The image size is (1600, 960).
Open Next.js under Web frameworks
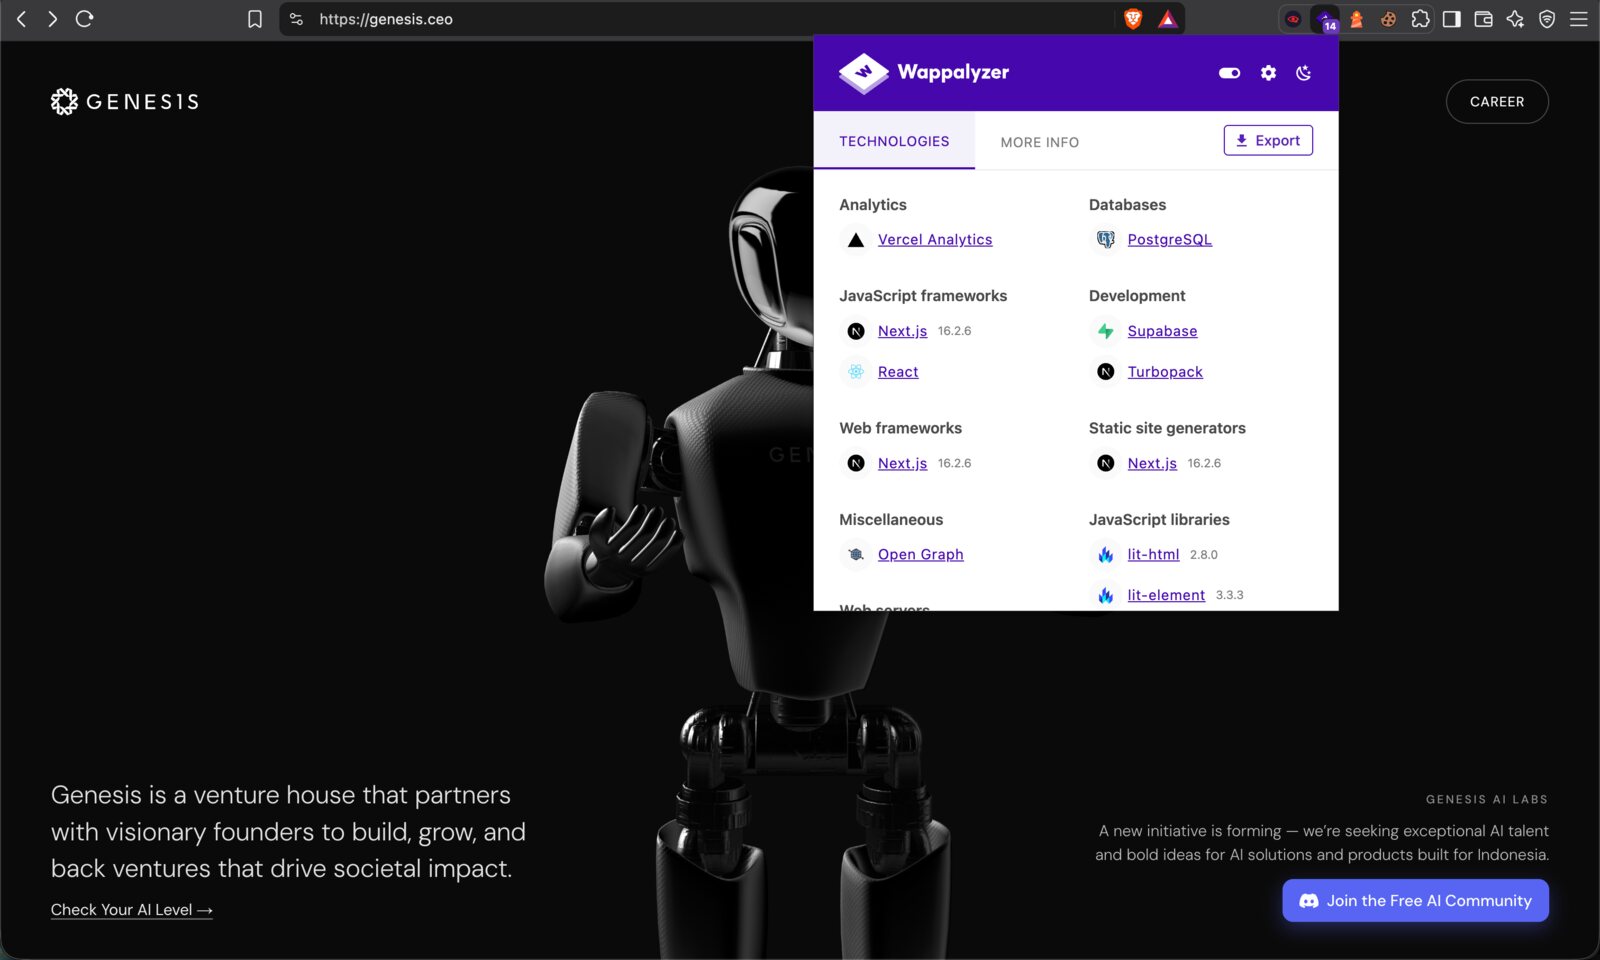click(x=902, y=463)
